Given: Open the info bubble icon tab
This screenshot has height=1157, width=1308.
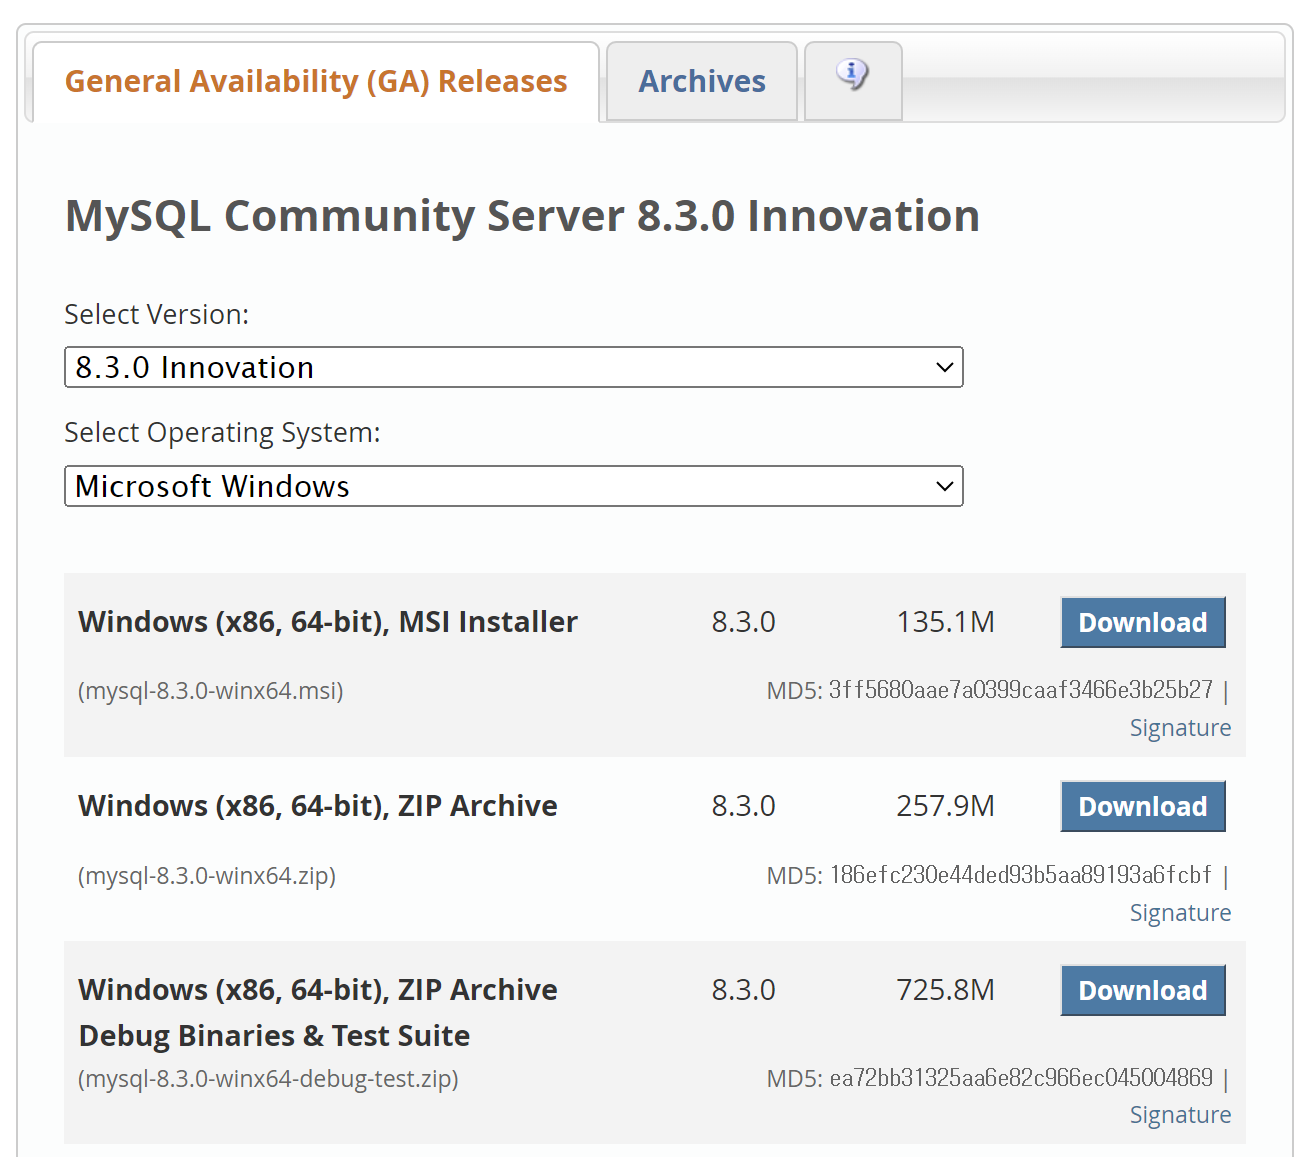Looking at the screenshot, I should [x=853, y=80].
